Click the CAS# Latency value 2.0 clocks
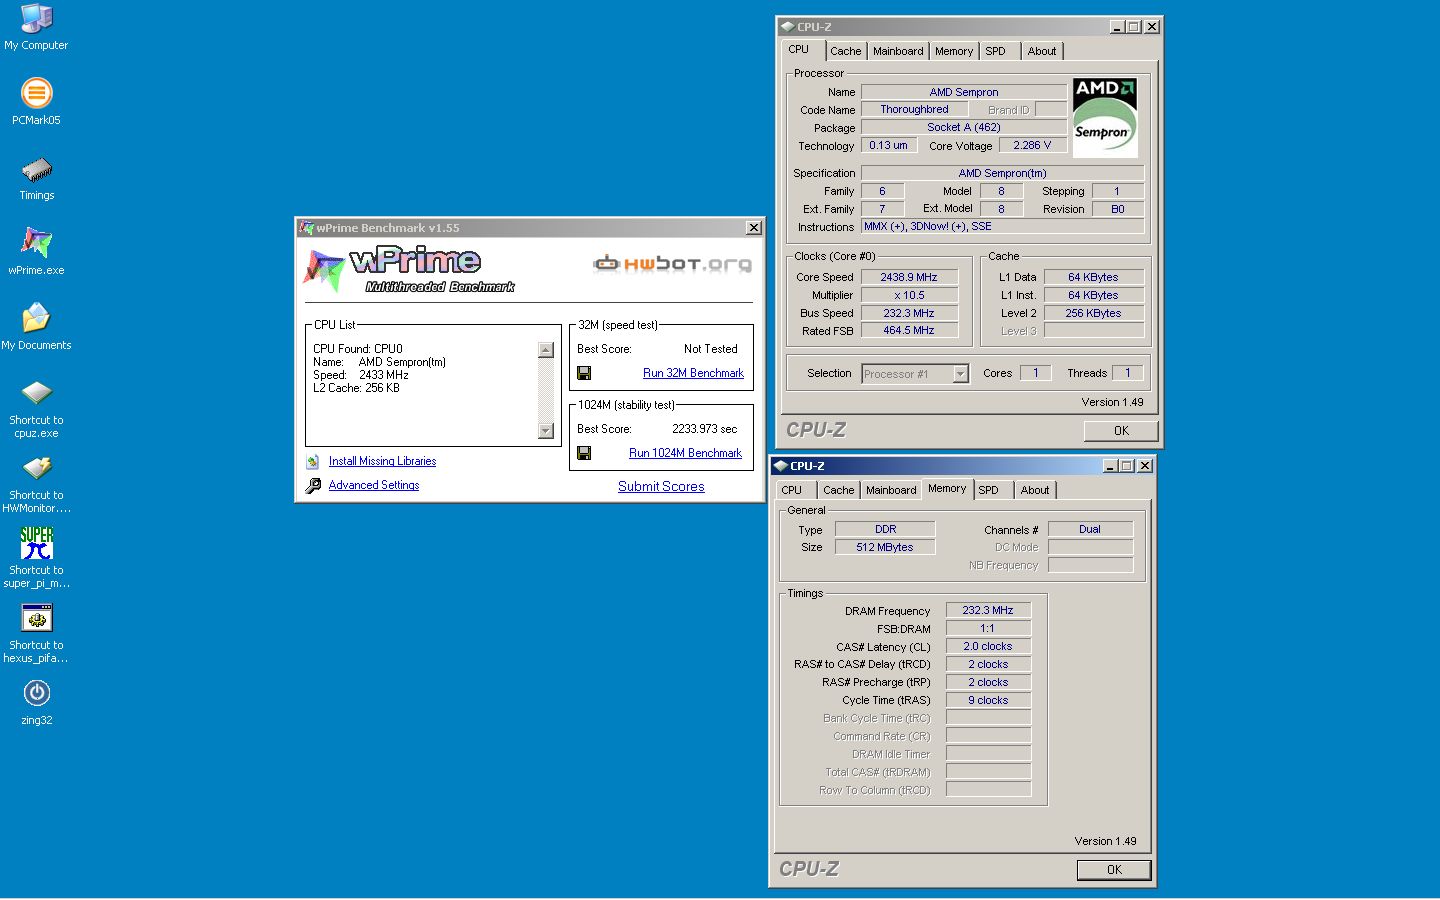Viewport: 1440px width, 900px height. [988, 646]
